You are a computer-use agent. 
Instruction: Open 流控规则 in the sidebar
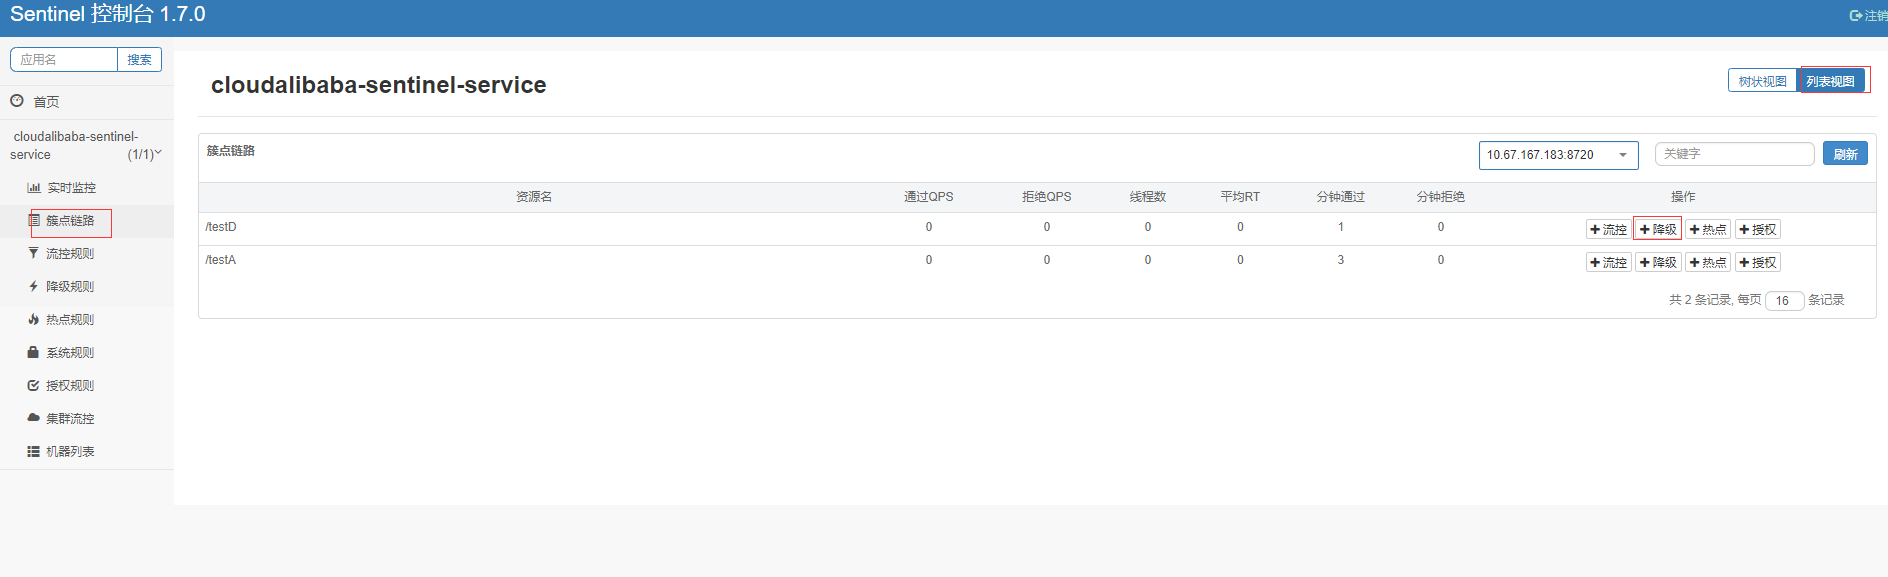click(70, 254)
